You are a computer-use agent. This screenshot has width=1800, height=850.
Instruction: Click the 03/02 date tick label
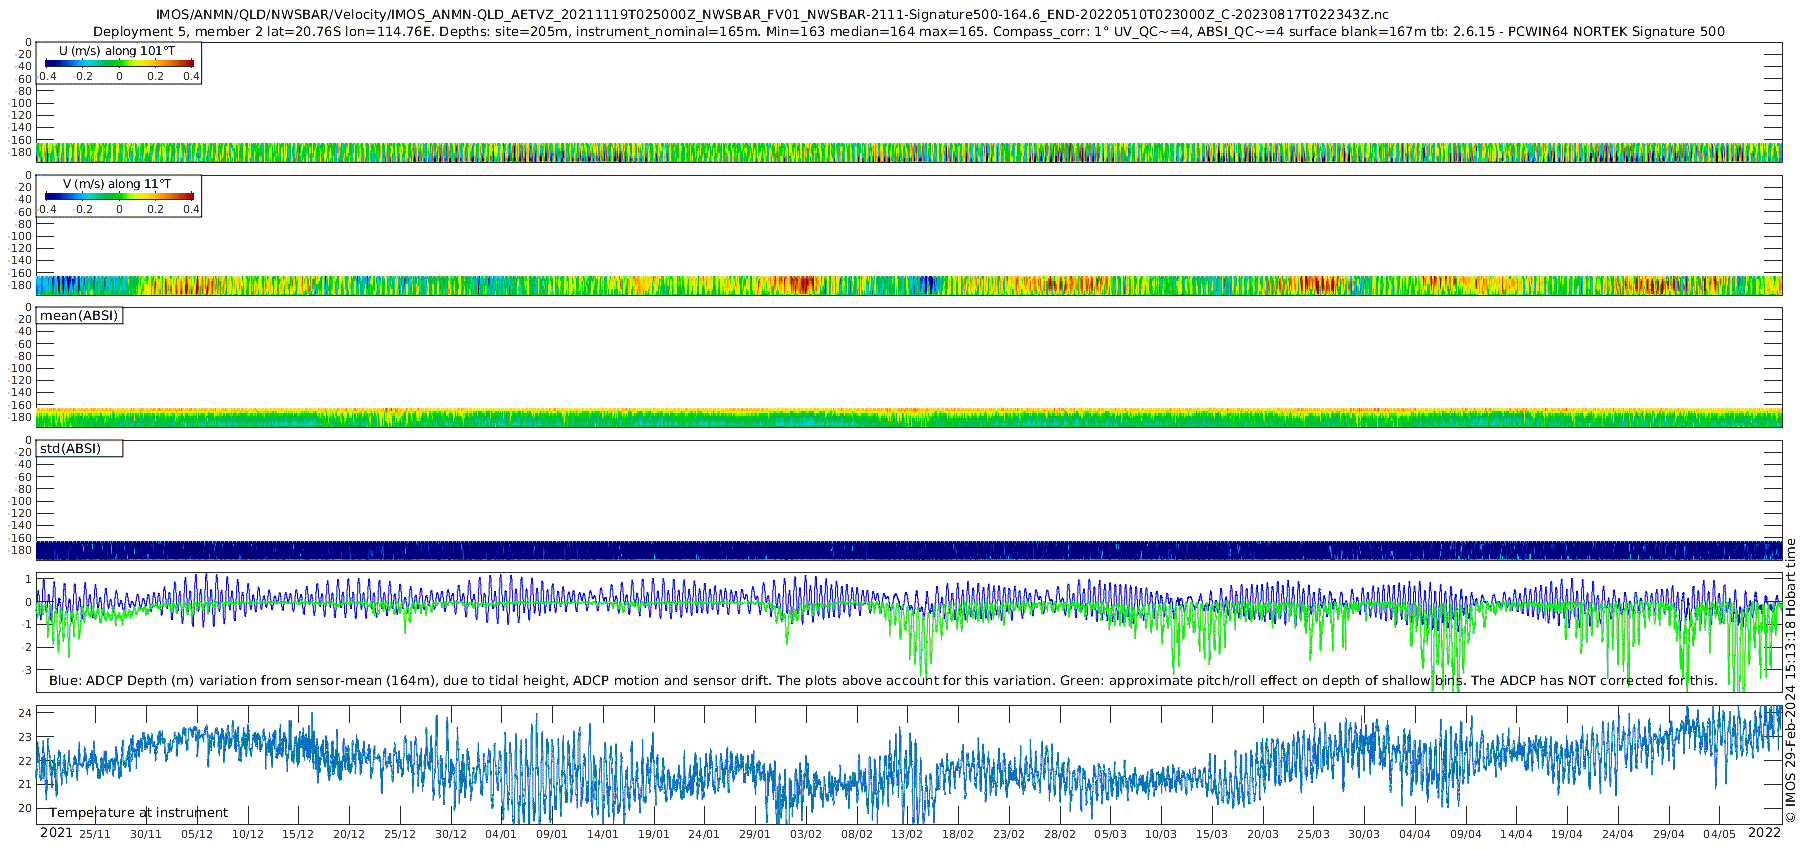click(805, 834)
